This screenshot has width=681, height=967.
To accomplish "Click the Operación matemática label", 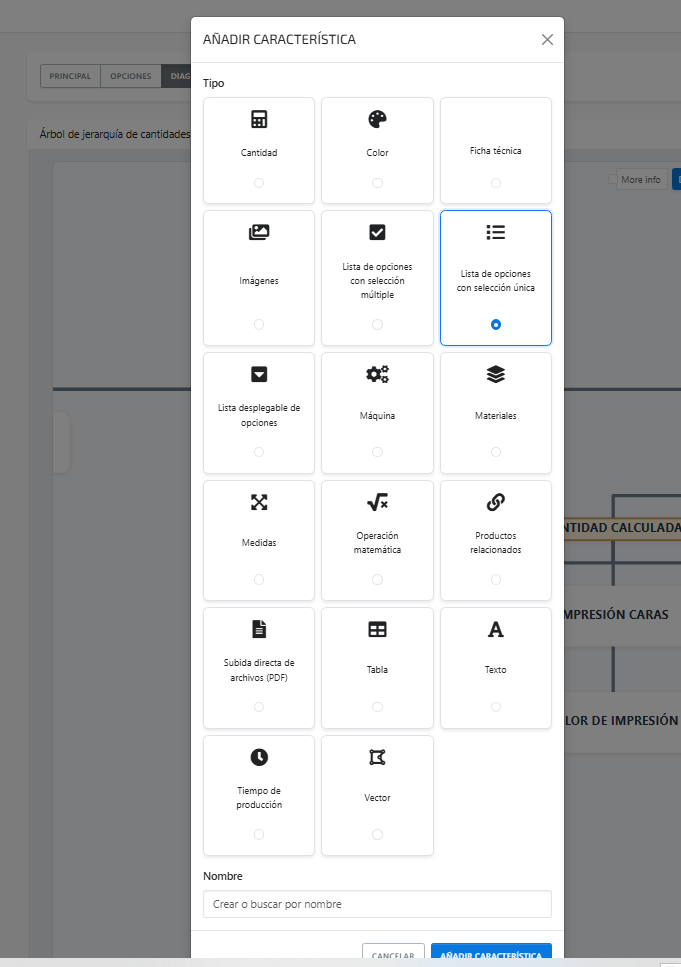I will click(378, 543).
